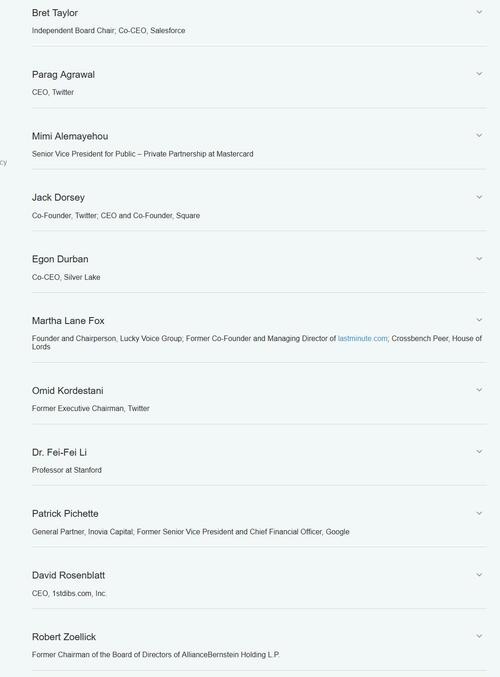Select the Robert Zoellick name heading
The height and width of the screenshot is (677, 500).
click(x=64, y=637)
